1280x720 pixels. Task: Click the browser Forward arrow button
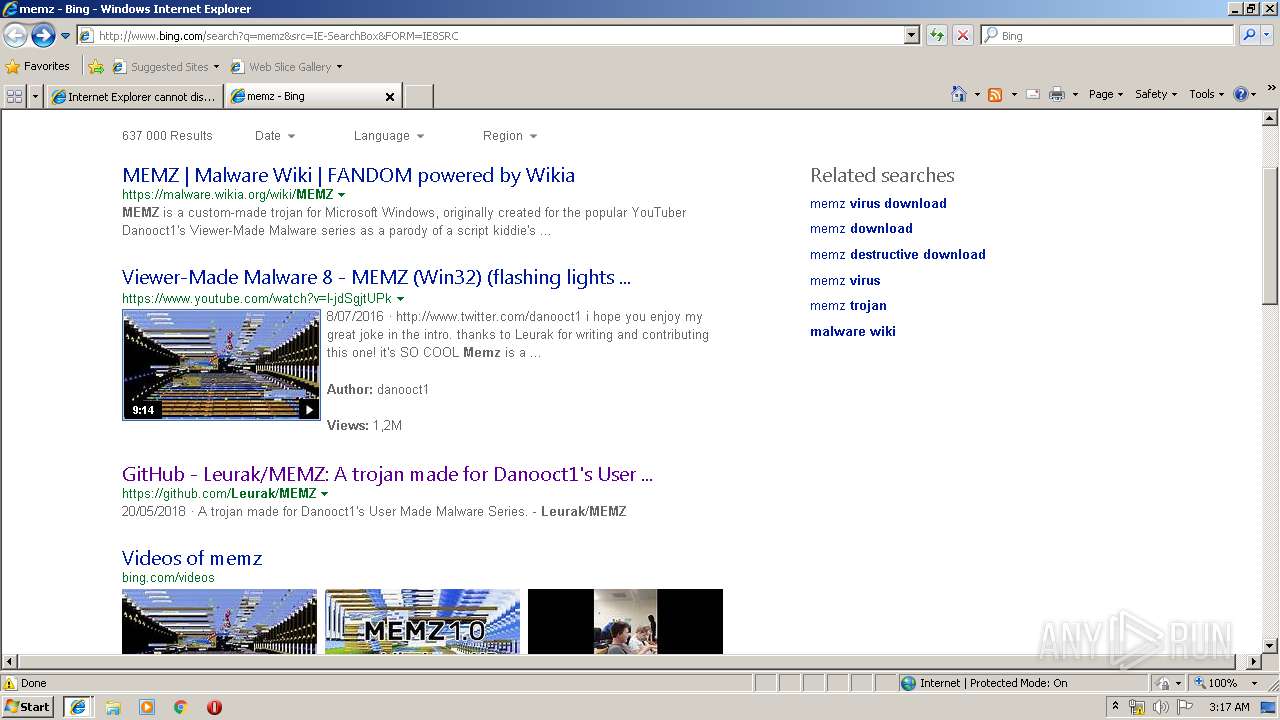tap(43, 36)
